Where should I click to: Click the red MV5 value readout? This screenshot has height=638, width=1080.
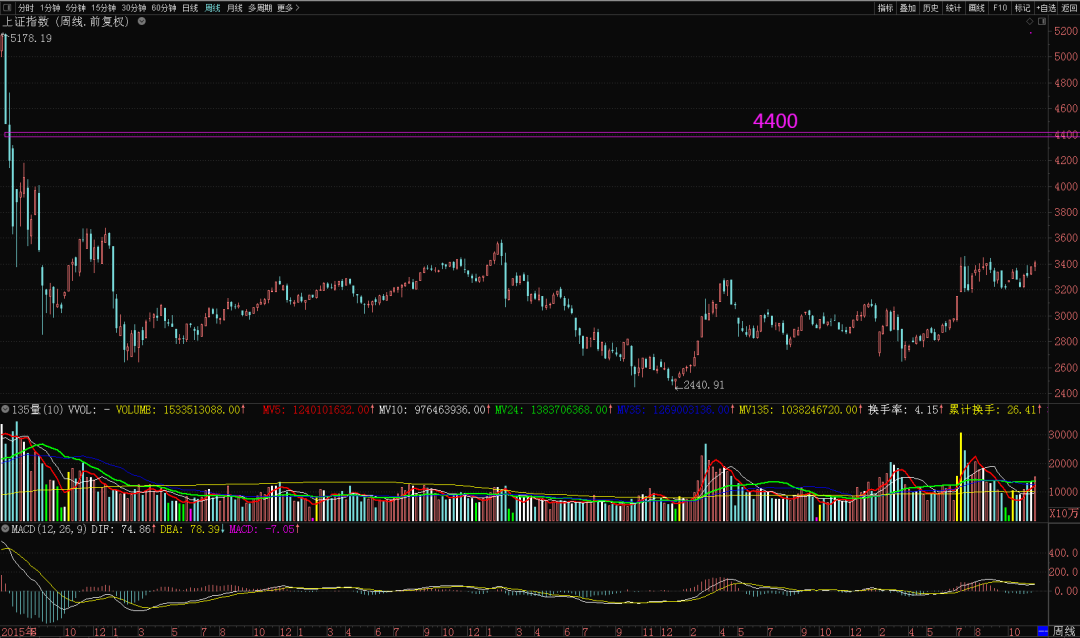coord(318,409)
